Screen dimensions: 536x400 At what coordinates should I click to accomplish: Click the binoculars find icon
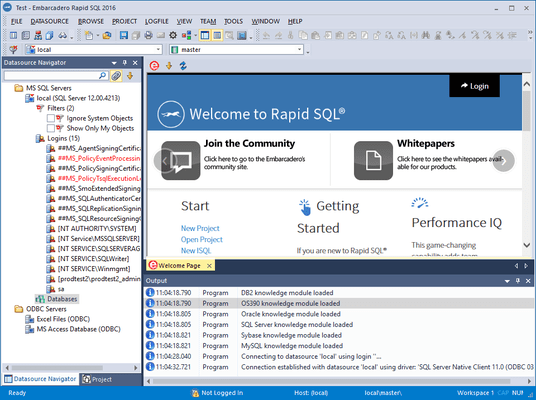tap(63, 35)
